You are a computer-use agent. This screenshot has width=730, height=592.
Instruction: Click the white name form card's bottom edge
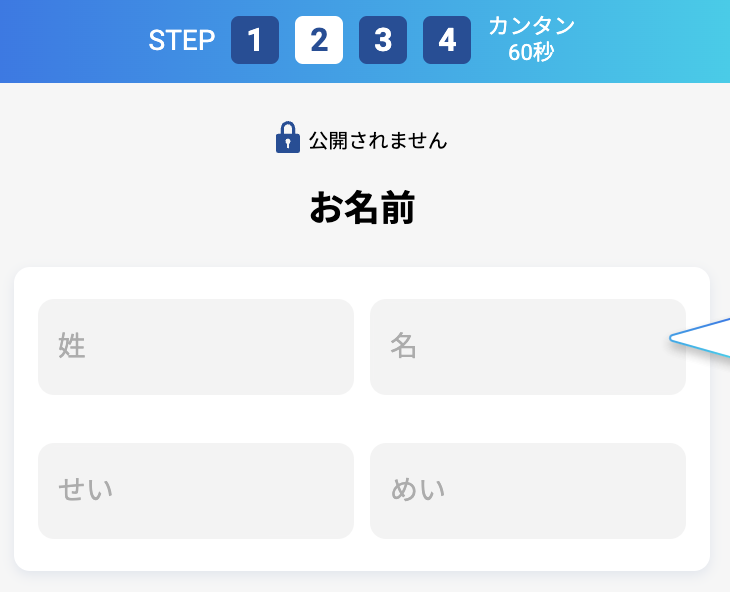[362, 566]
